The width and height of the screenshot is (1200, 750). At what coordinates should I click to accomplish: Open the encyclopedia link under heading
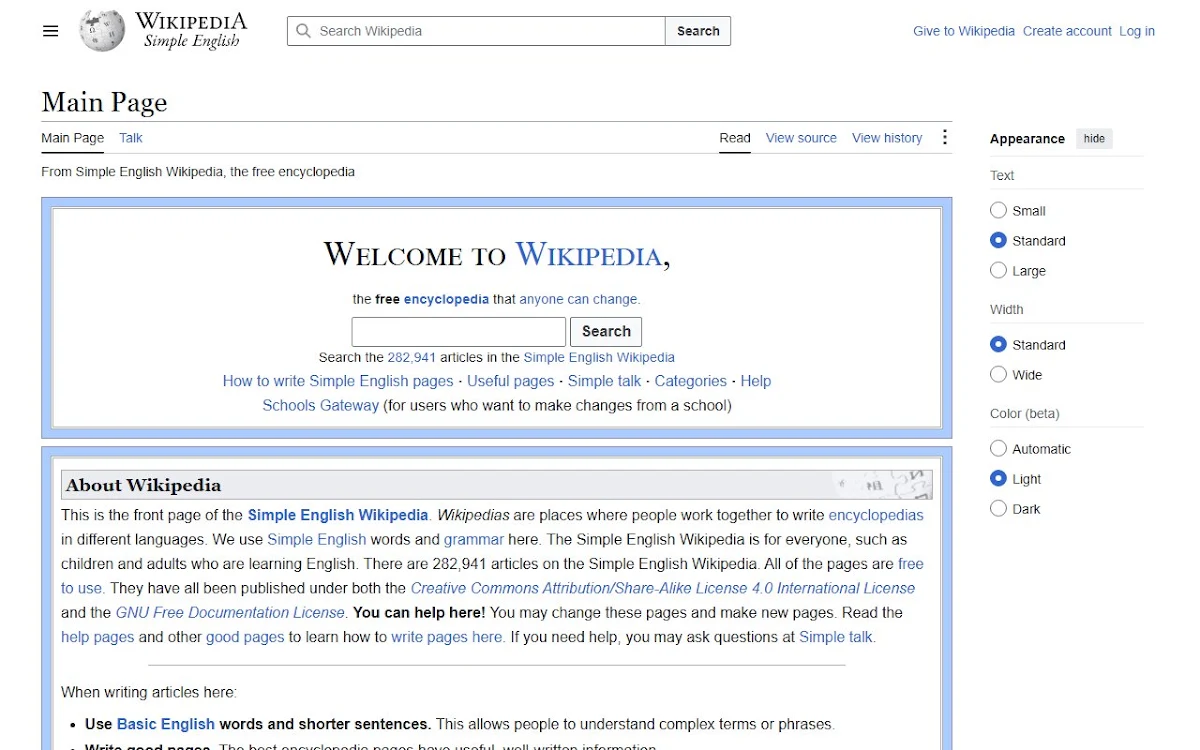pyautogui.click(x=446, y=299)
